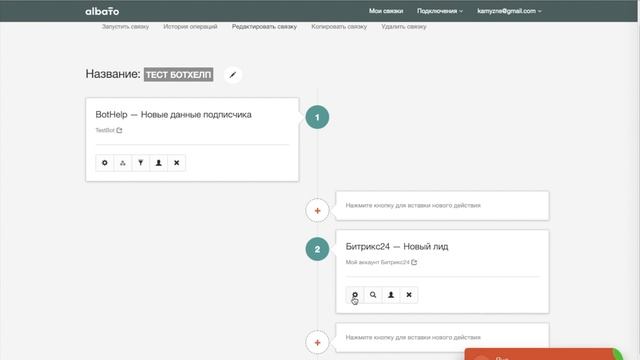Image resolution: width=640 pixels, height=360 pixels.
Task: Click the user icon on Битрикс24 step
Action: pyautogui.click(x=391, y=295)
